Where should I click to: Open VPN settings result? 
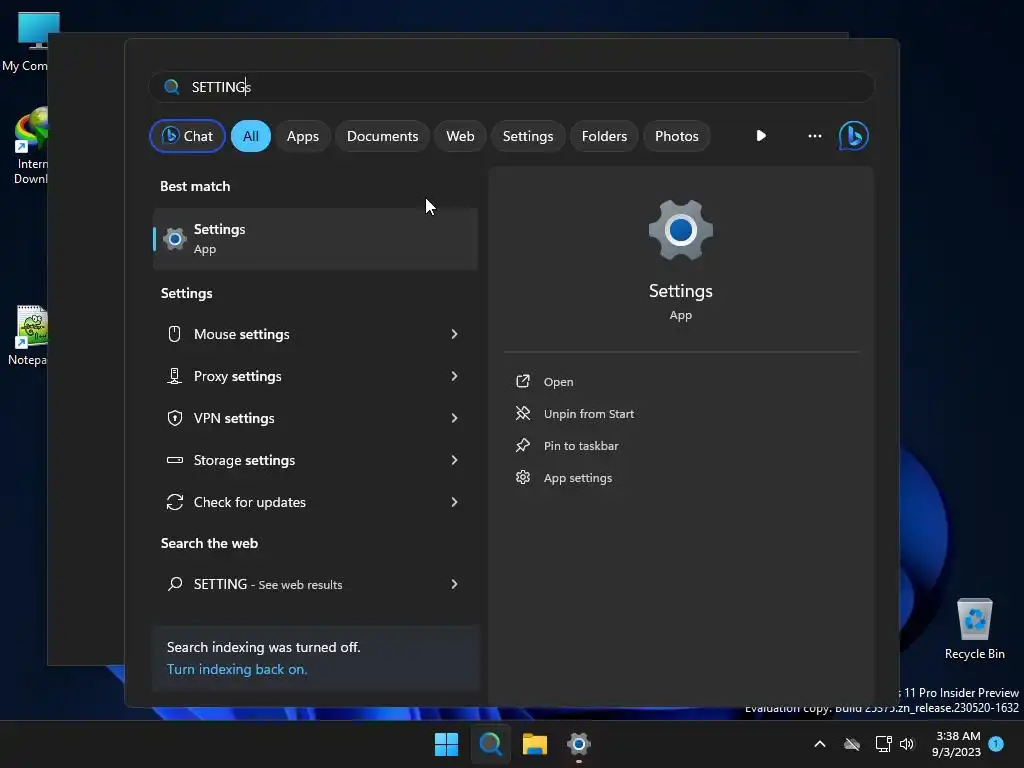(315, 418)
